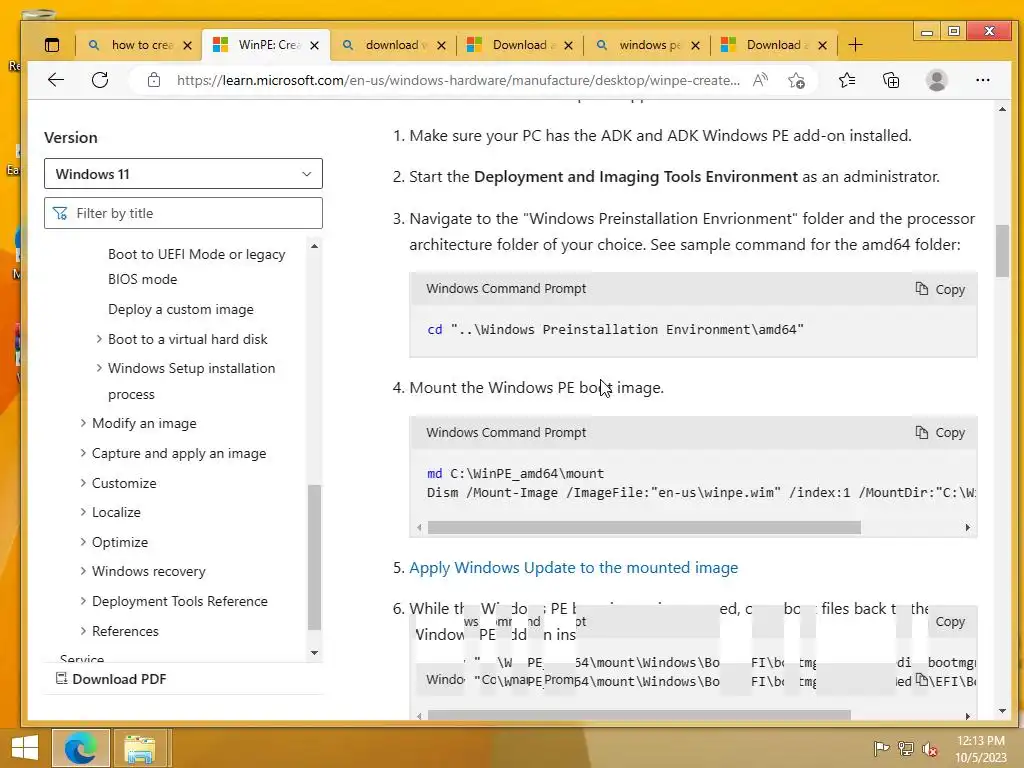
Task: Click the sidebar tree scrollbar thumb
Action: coord(314,557)
